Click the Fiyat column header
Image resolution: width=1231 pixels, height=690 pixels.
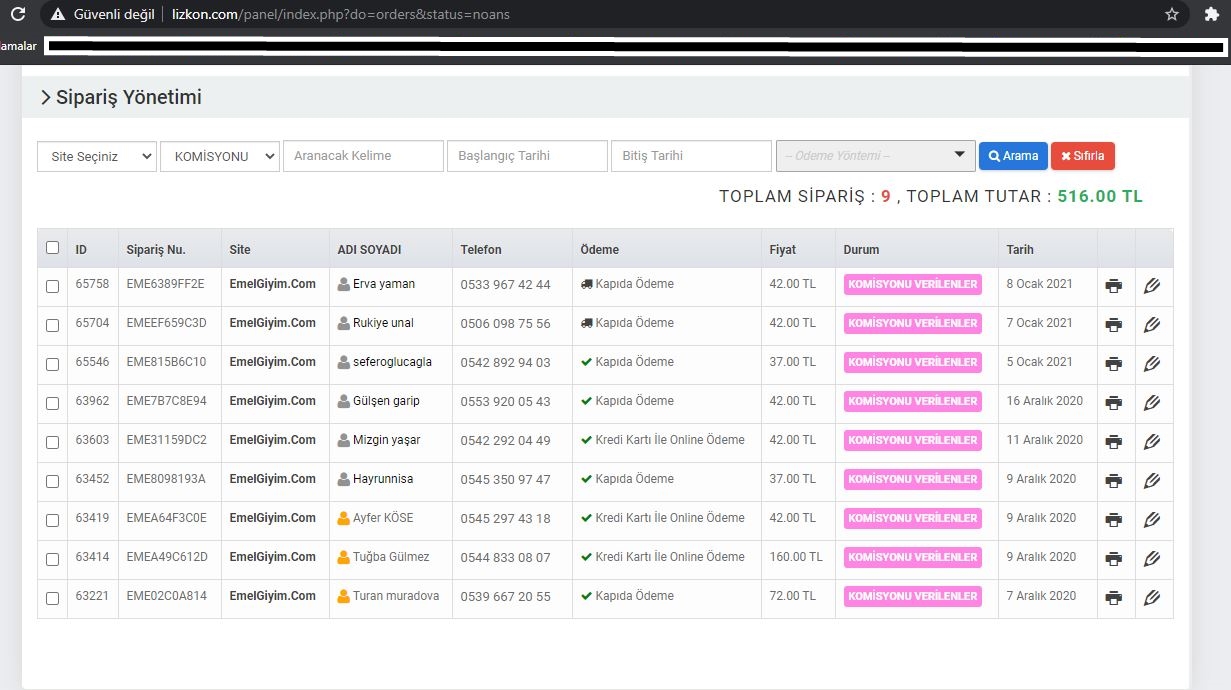(782, 249)
